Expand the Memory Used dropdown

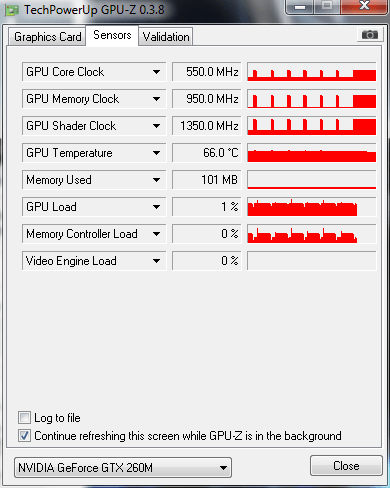point(156,180)
